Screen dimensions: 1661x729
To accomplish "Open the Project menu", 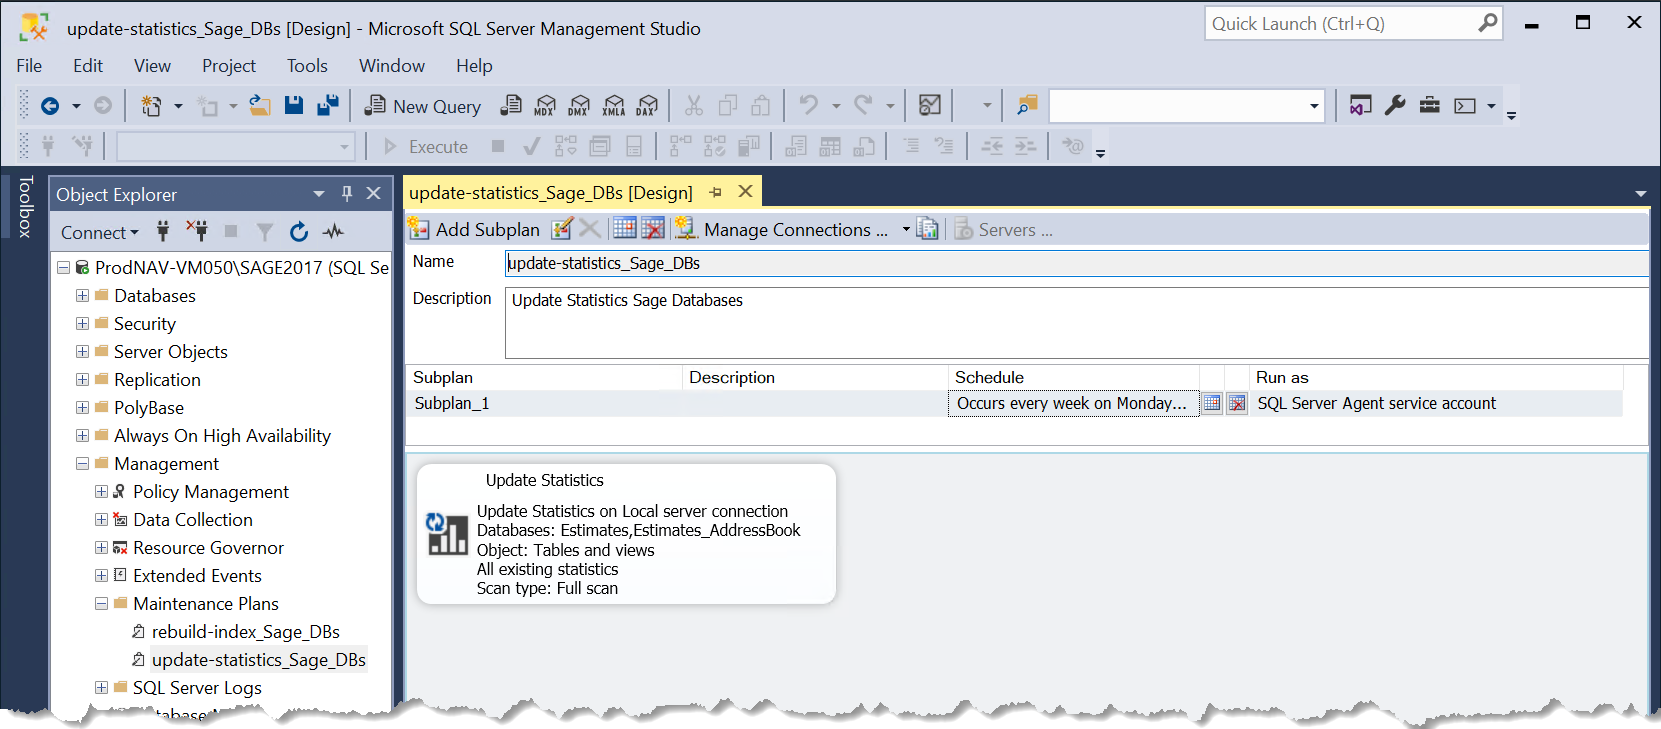I will click(x=229, y=66).
